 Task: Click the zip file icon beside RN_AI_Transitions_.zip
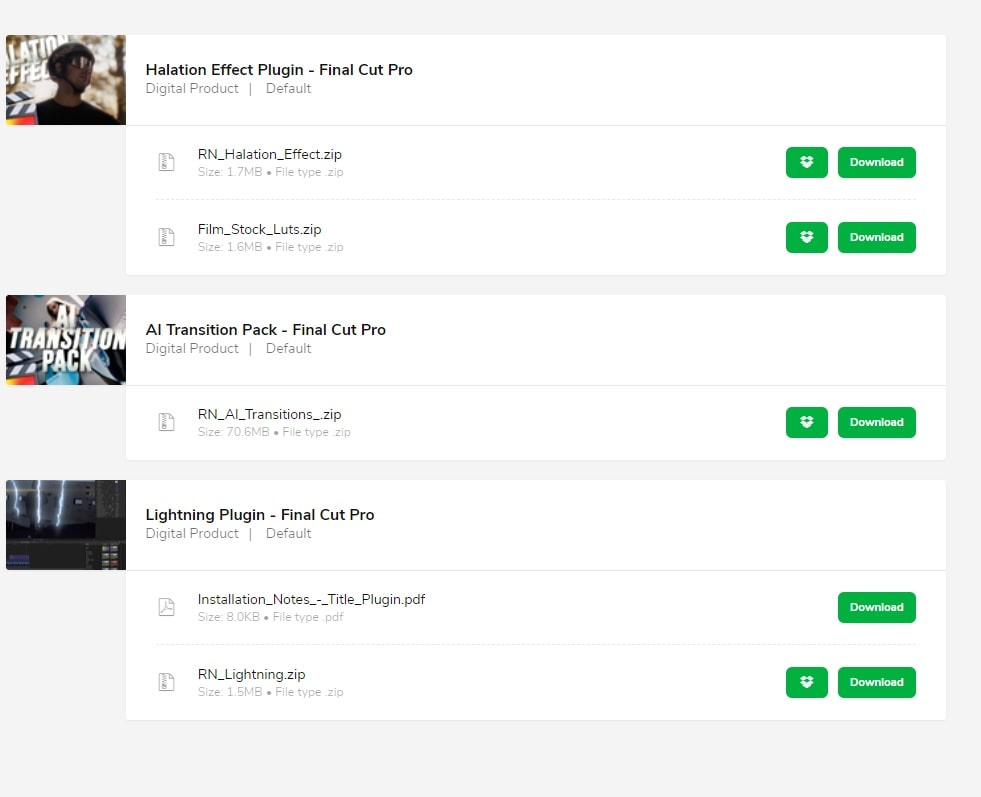167,422
